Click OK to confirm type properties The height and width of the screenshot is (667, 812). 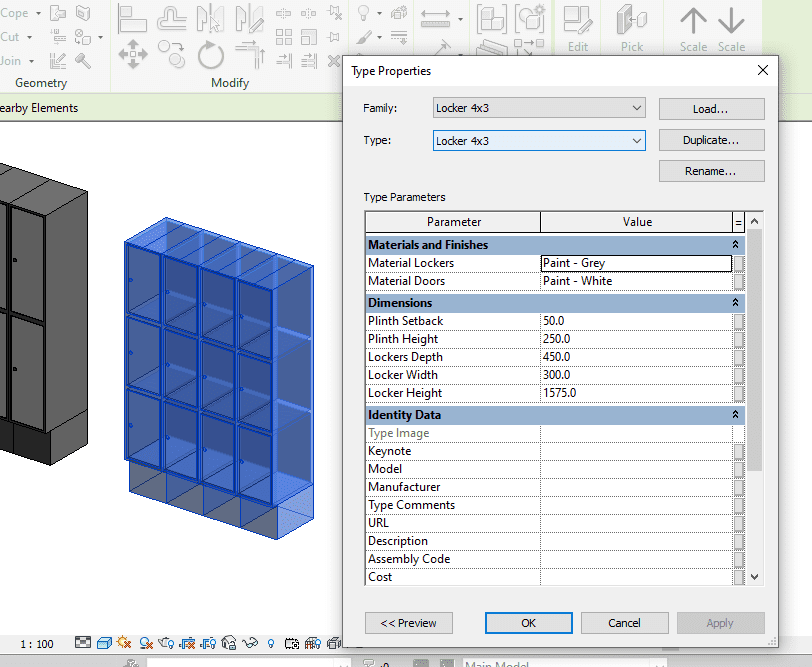528,623
